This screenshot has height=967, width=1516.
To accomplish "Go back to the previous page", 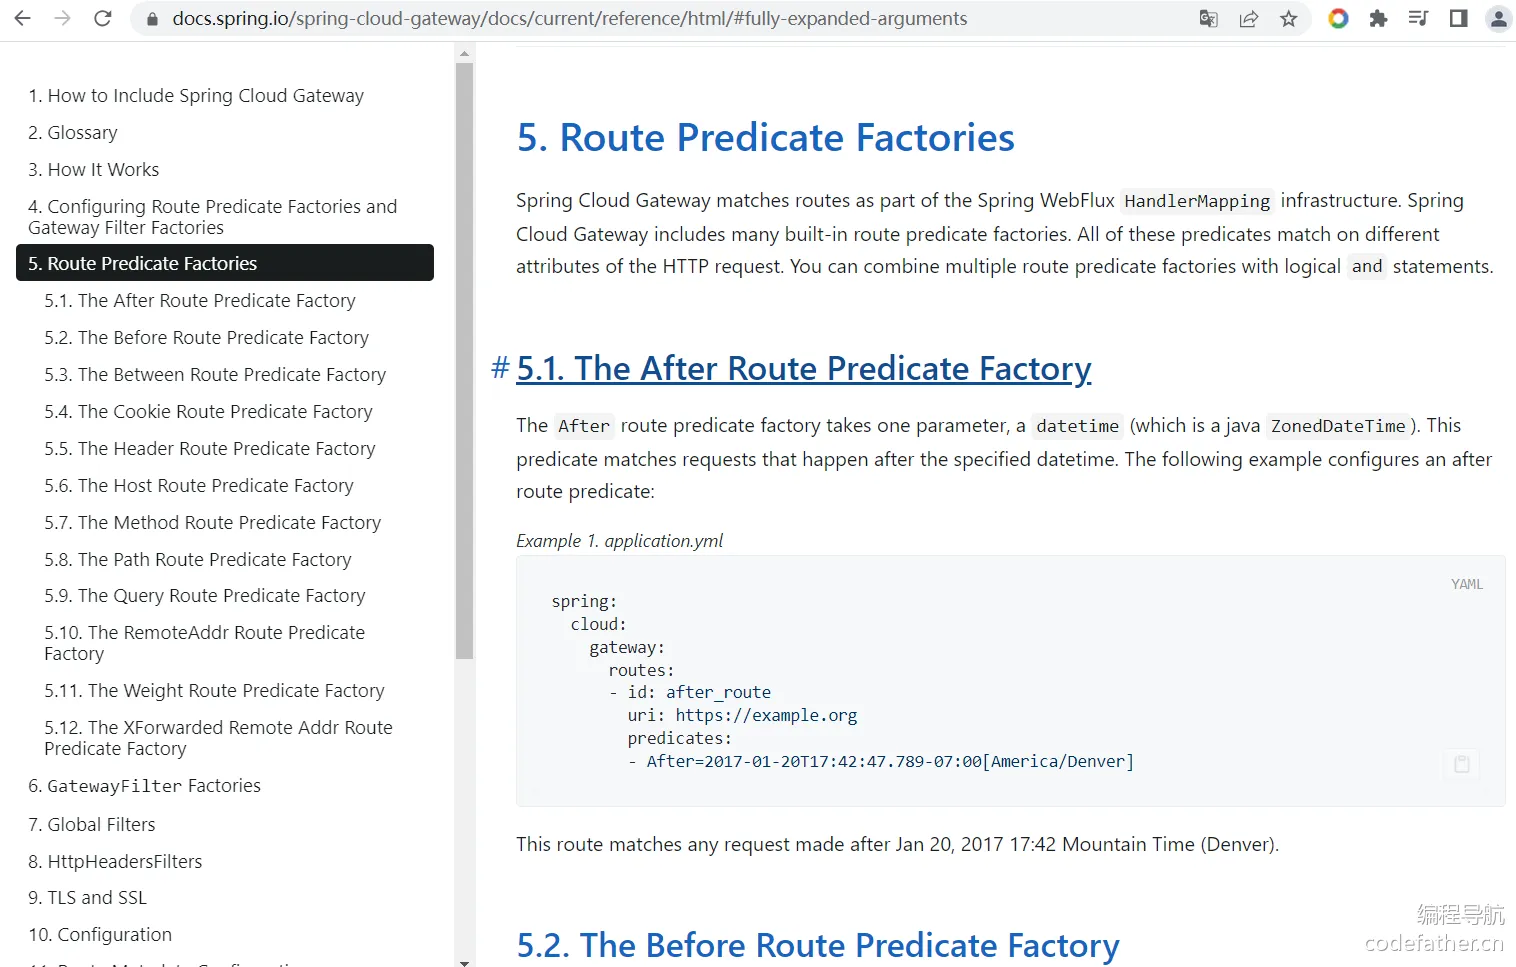I will coord(22,18).
